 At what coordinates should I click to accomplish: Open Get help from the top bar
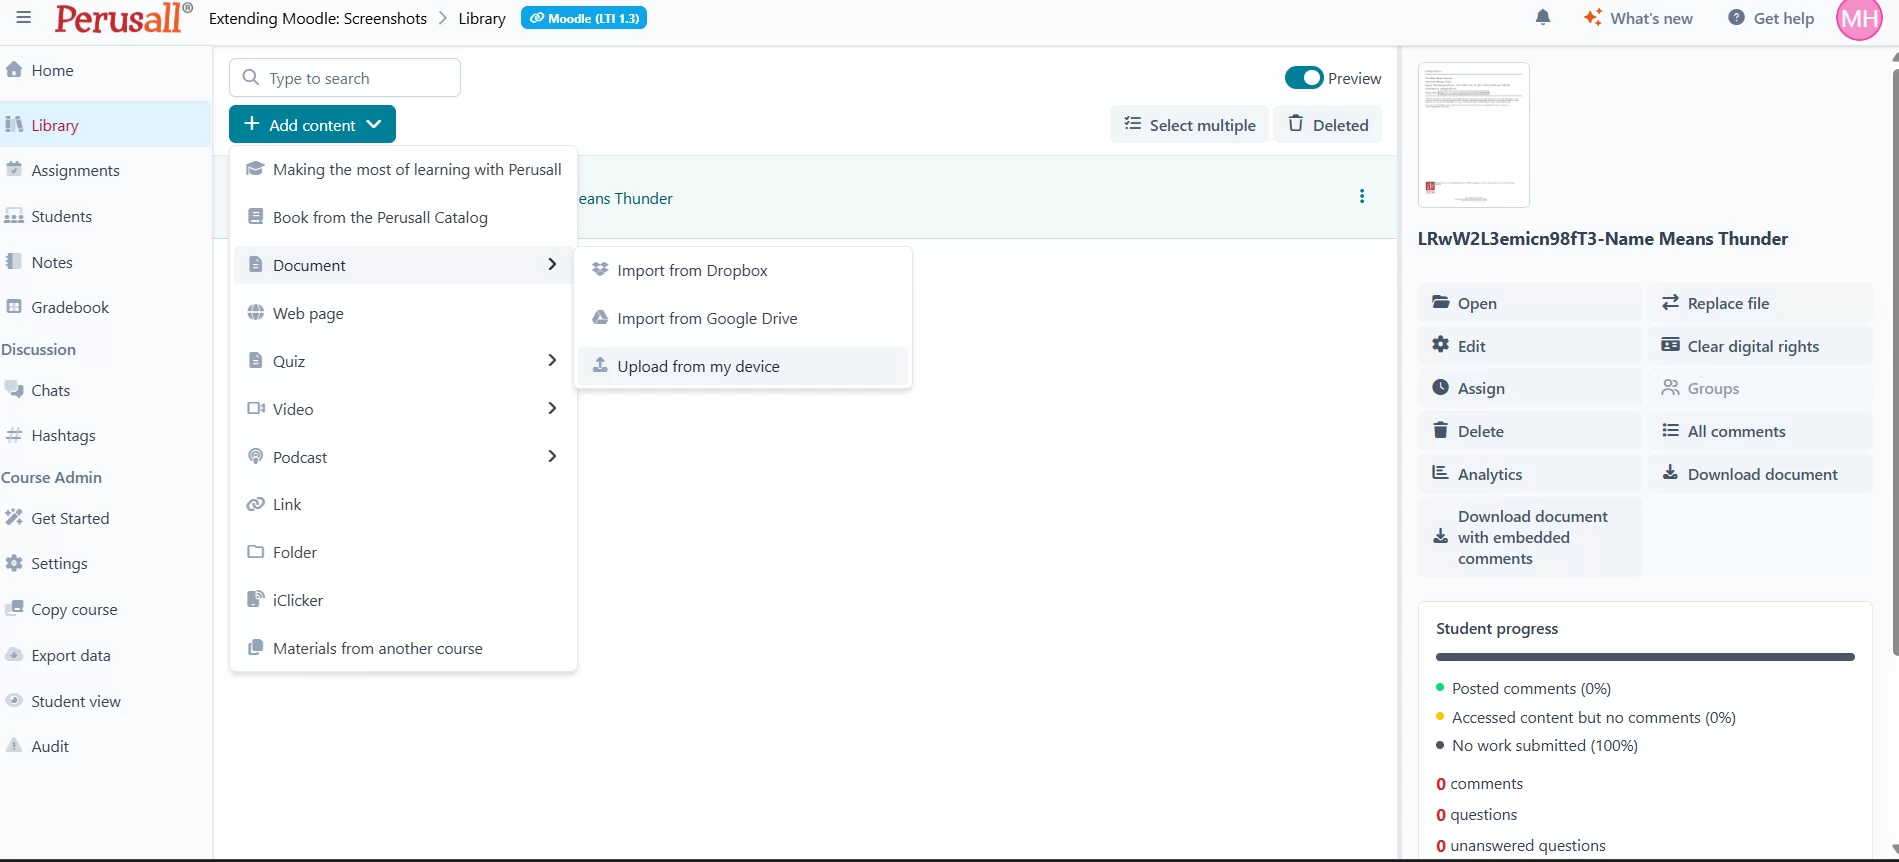click(1771, 18)
